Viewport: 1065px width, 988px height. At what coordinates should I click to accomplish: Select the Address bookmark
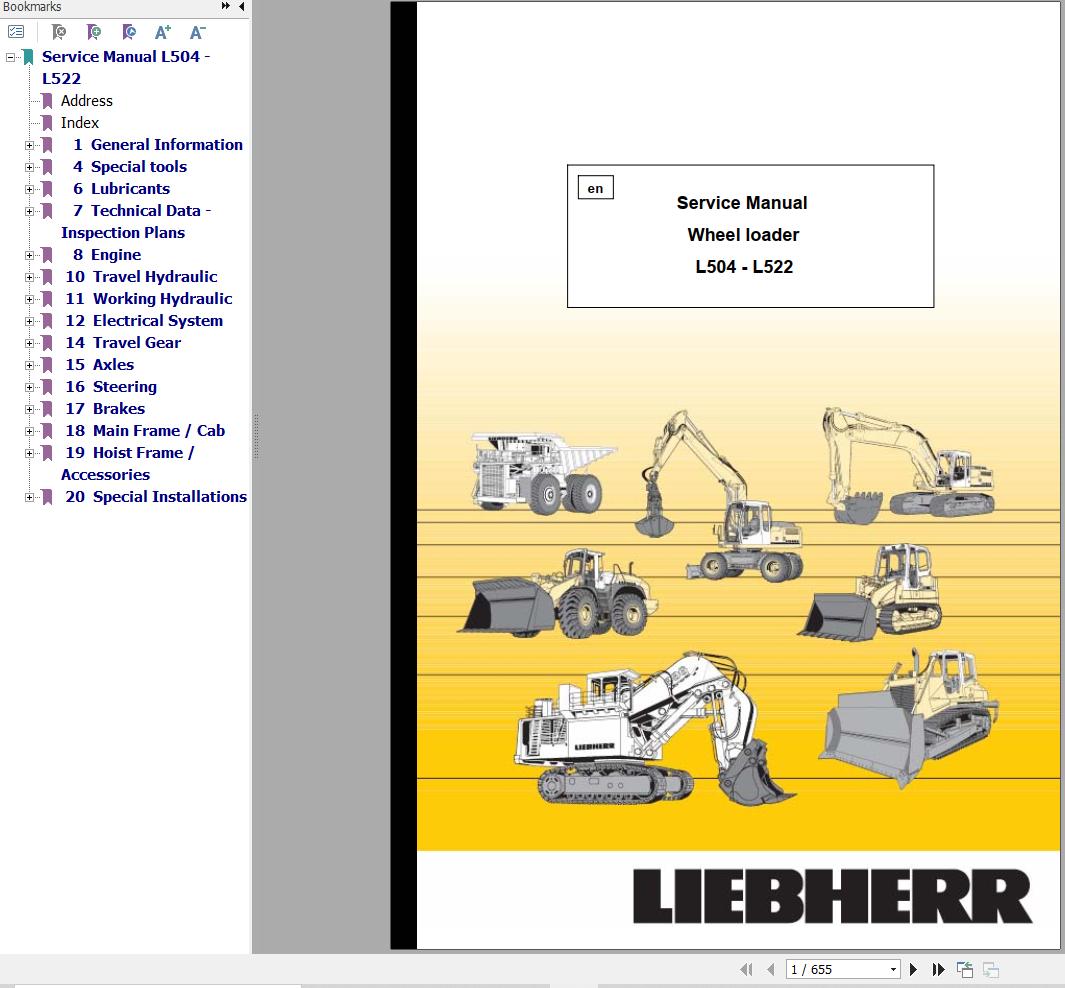pos(86,100)
